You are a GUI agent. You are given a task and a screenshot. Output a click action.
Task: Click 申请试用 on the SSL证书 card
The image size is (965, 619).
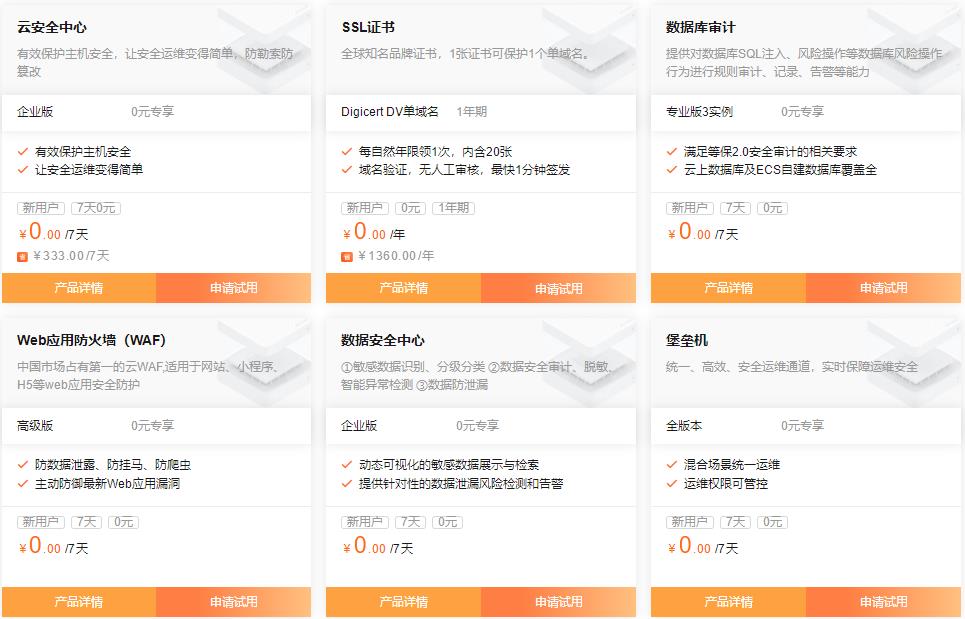click(x=557, y=288)
